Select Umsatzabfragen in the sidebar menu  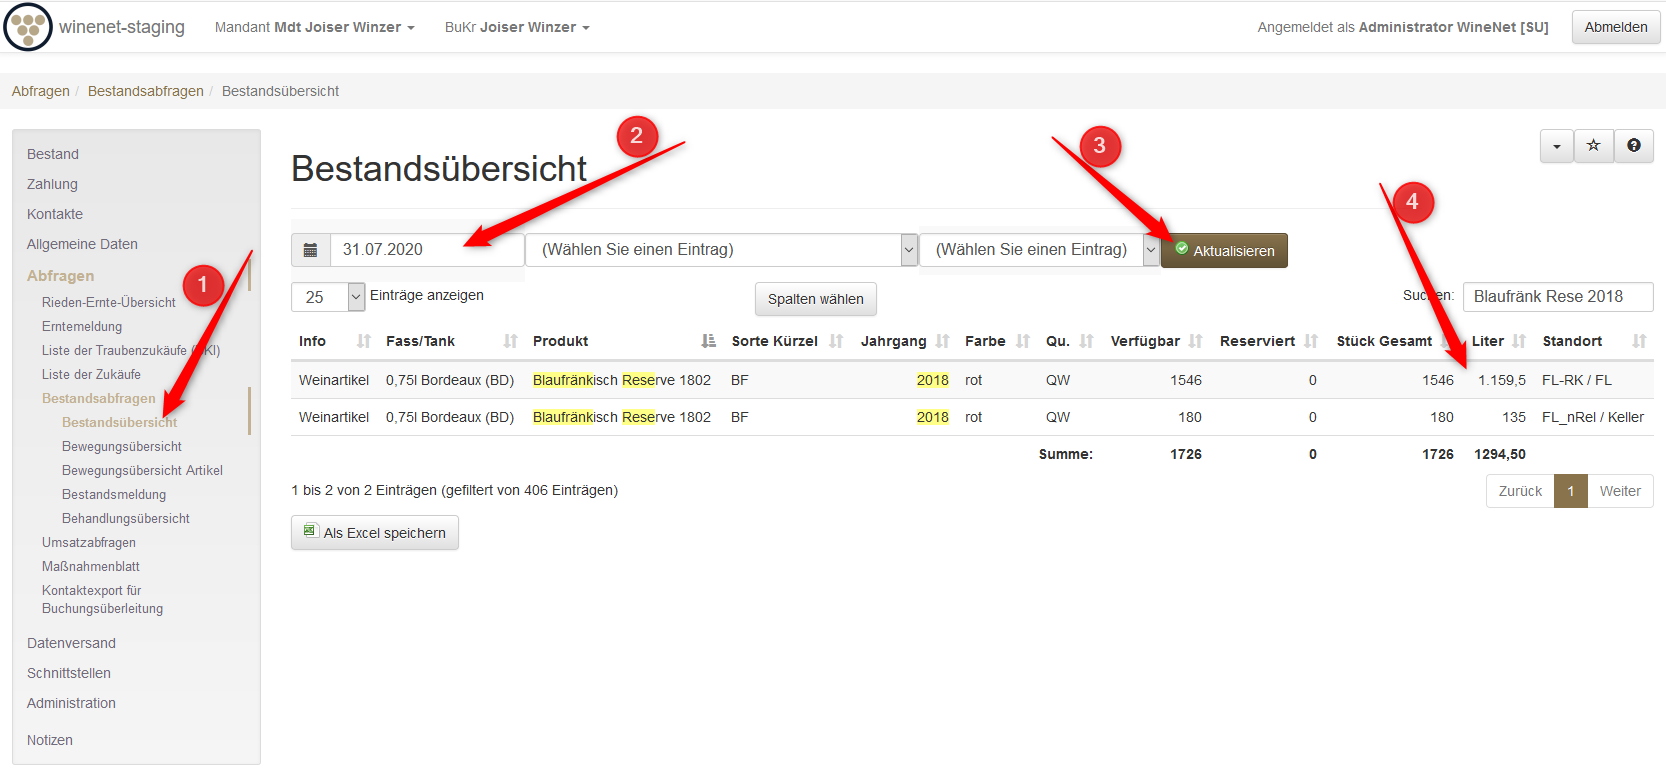coord(89,543)
